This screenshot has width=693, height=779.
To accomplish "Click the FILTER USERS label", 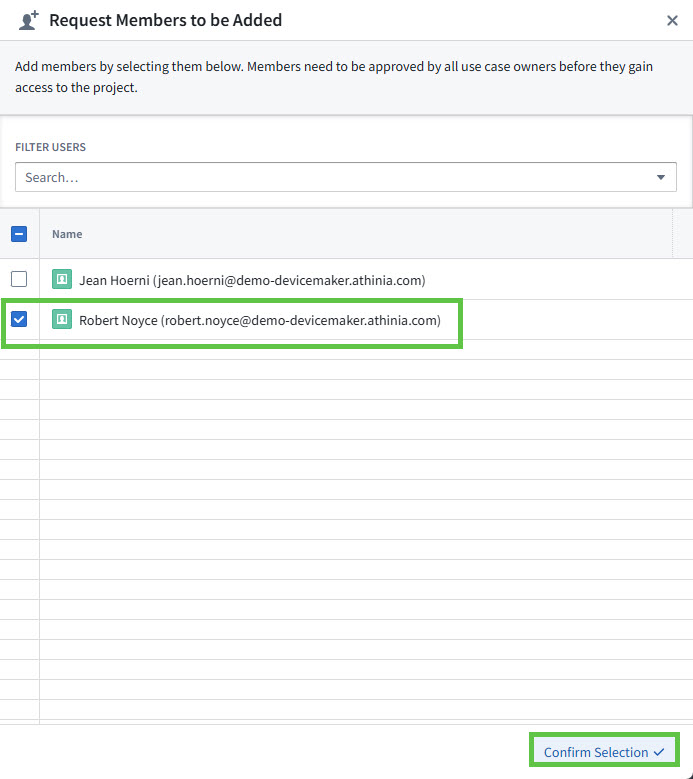I will (50, 147).
